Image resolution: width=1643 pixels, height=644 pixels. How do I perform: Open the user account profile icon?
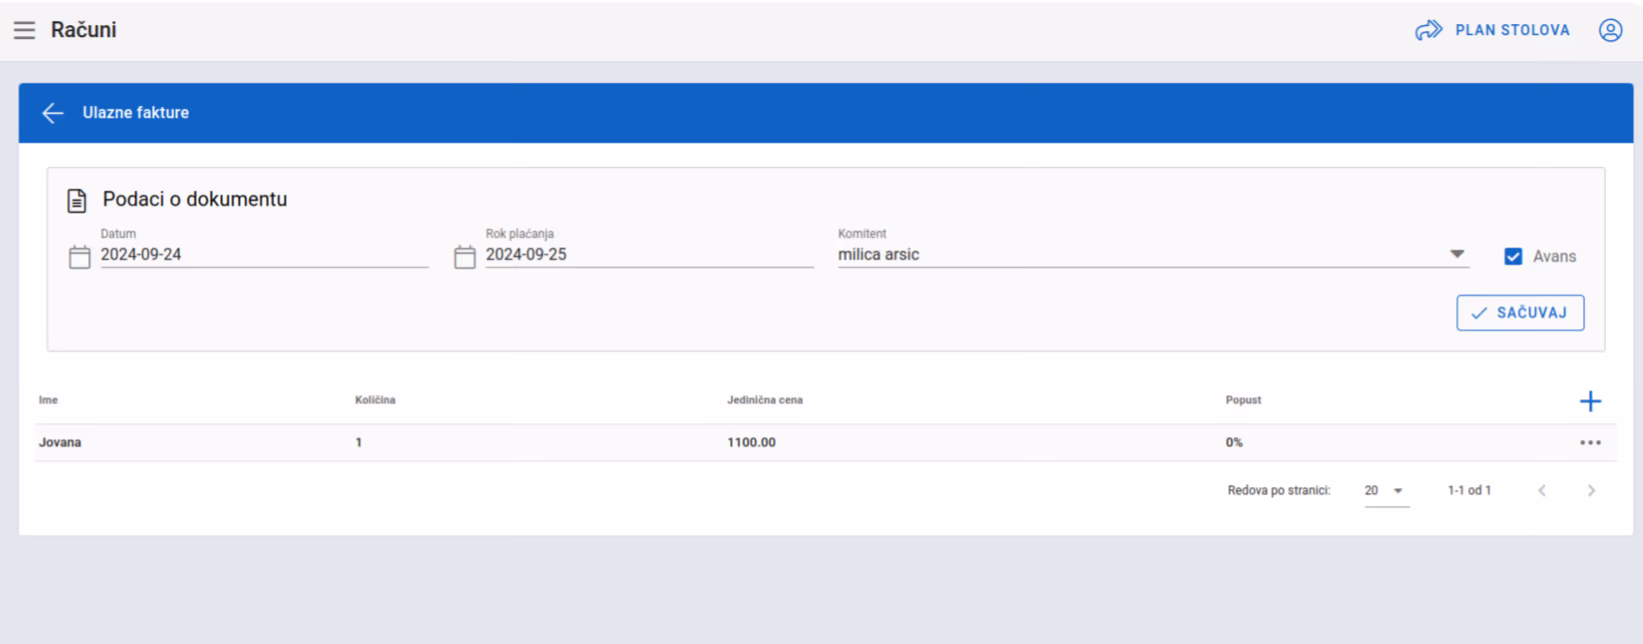click(1610, 30)
